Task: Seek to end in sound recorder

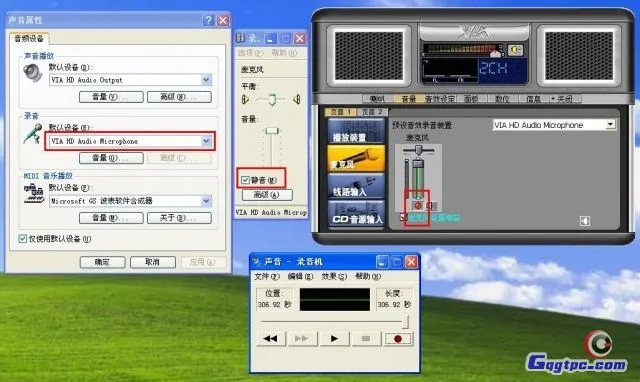Action: (302, 338)
